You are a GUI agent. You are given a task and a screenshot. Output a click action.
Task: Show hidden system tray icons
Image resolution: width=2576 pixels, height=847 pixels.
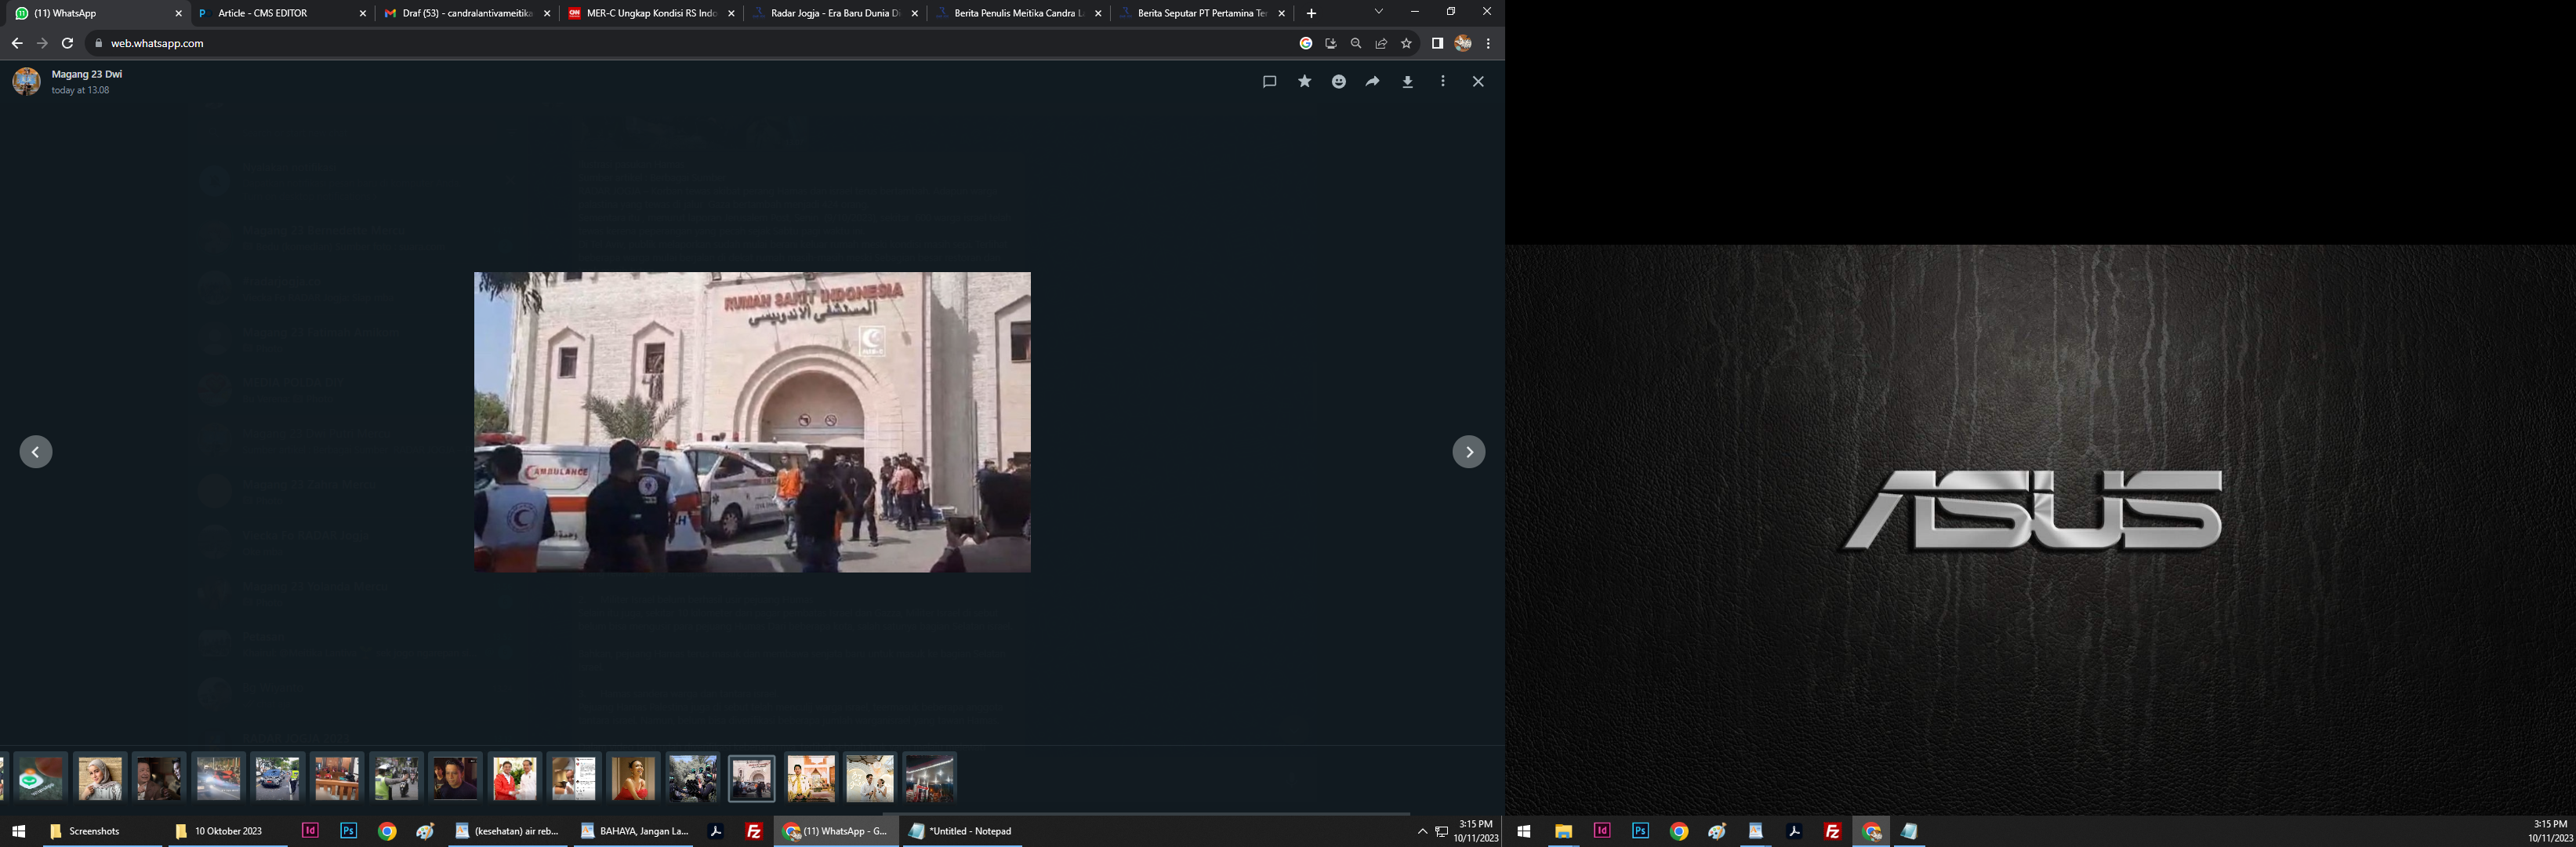1422,831
